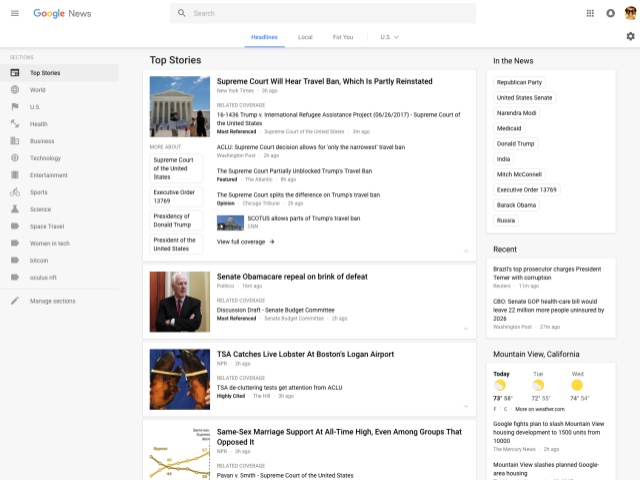Switch weather units to Celsius
The width and height of the screenshot is (640, 480).
pyautogui.click(x=505, y=409)
